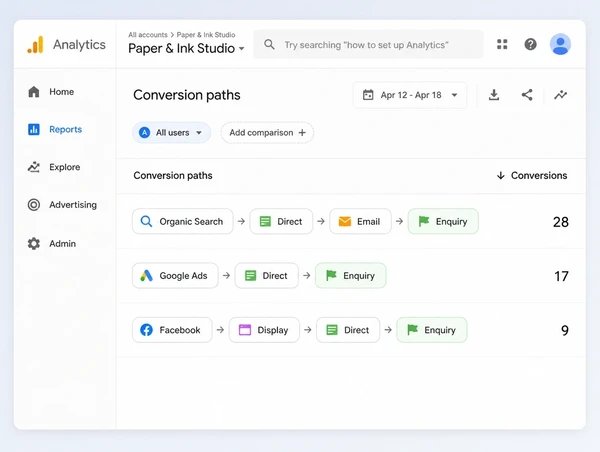The image size is (600, 452).
Task: Click the Home house icon
Action: pyautogui.click(x=34, y=92)
